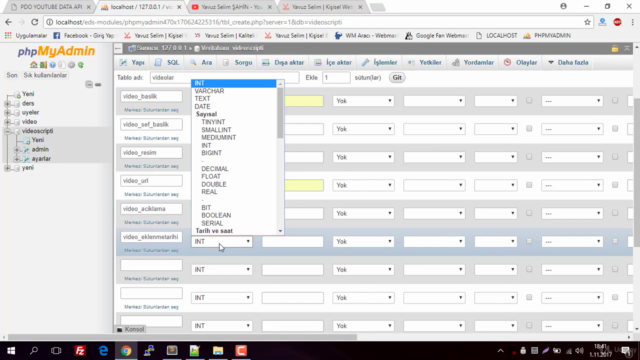Expand the ders database node
Image resolution: width=640 pixels, height=360 pixels.
pos(7,104)
